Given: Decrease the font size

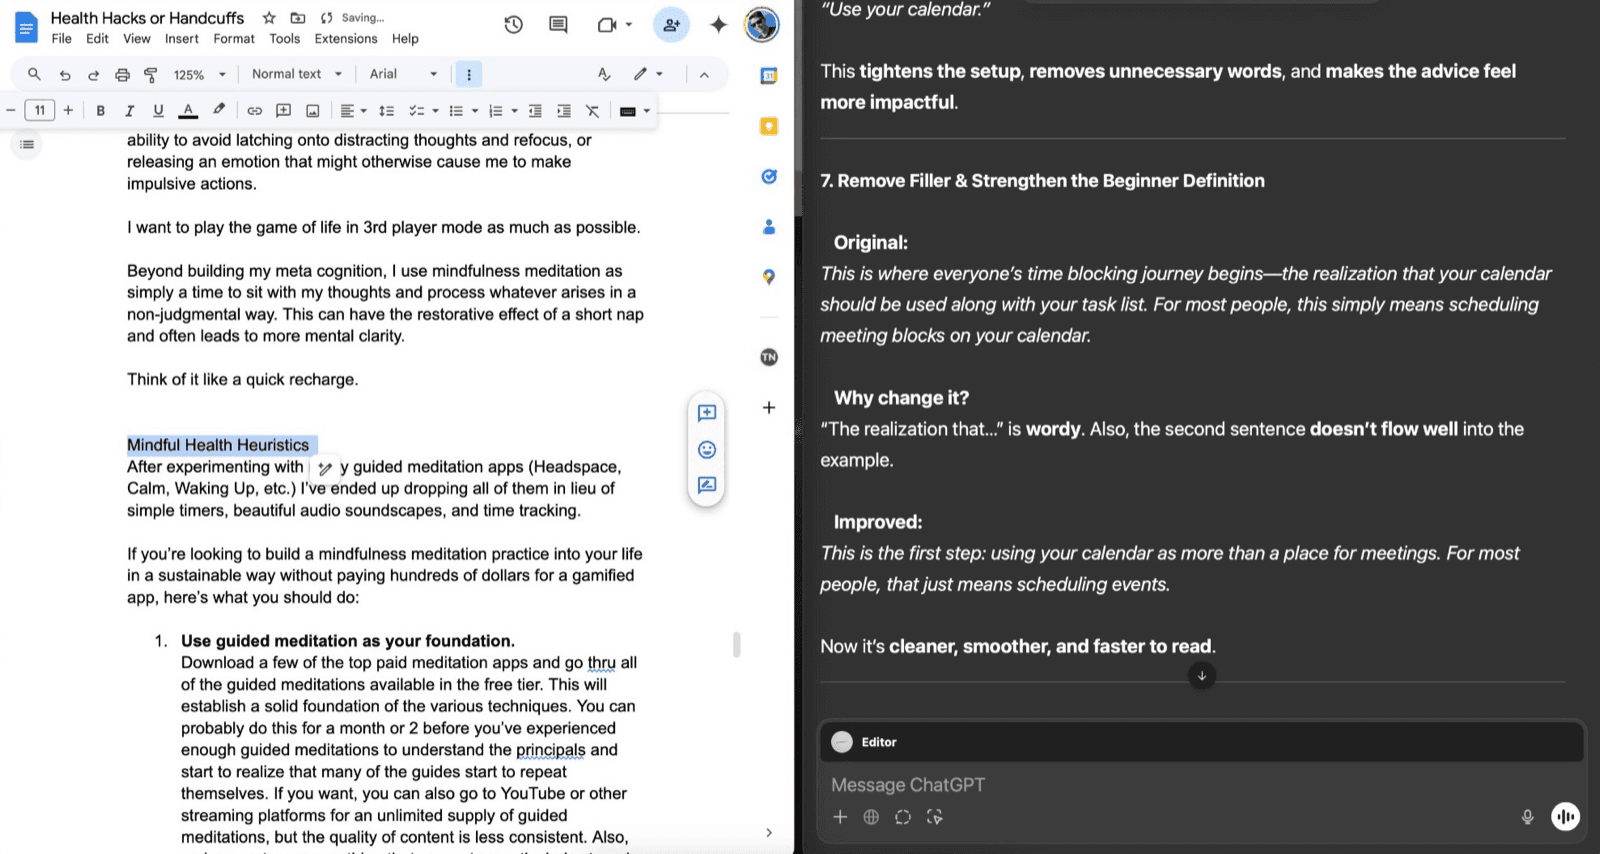Looking at the screenshot, I should 11,111.
